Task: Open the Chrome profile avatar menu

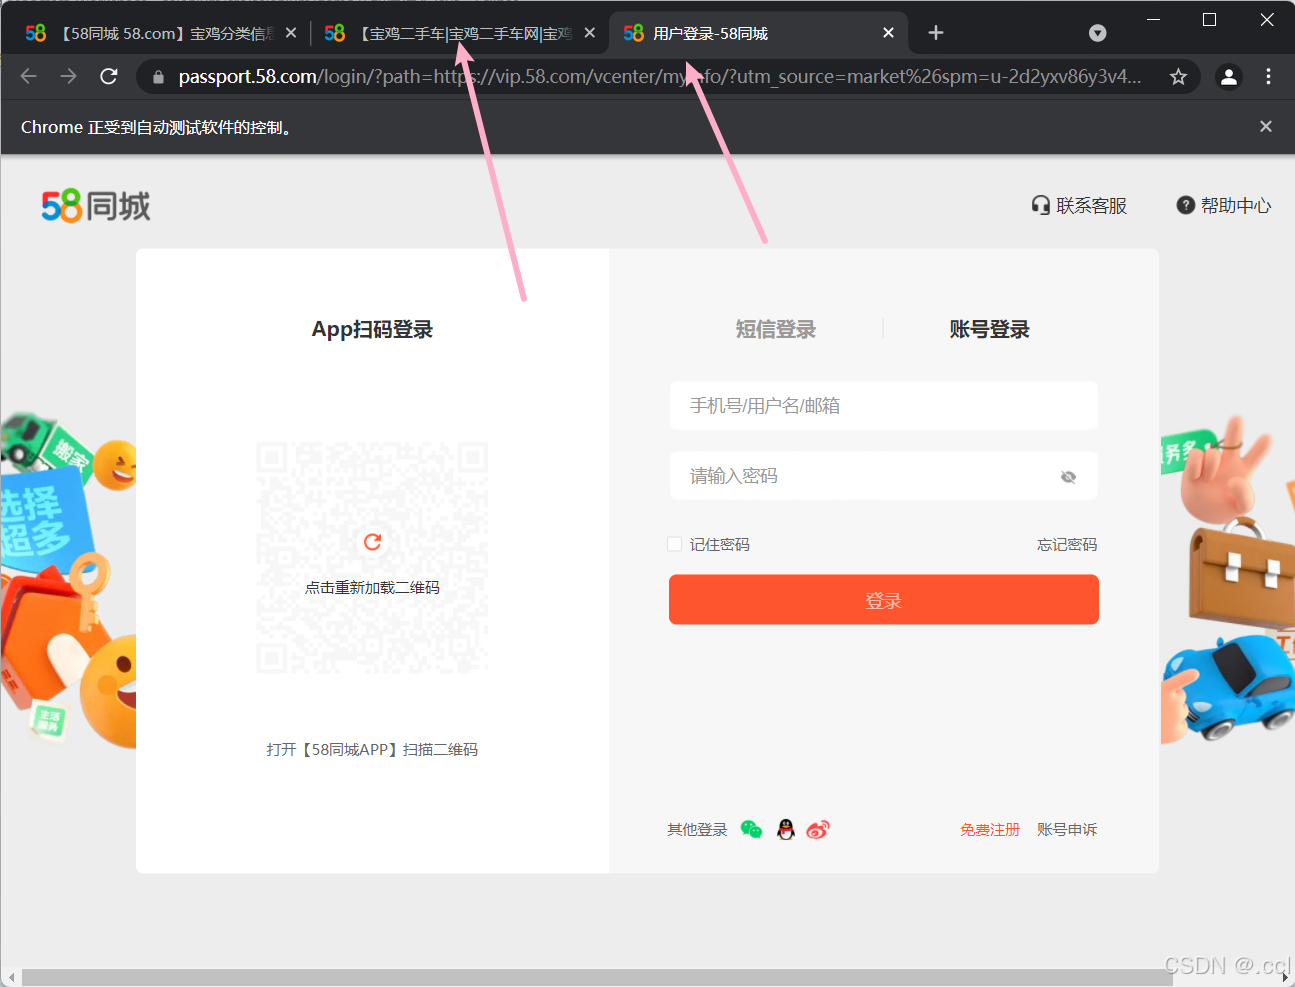Action: pyautogui.click(x=1229, y=76)
